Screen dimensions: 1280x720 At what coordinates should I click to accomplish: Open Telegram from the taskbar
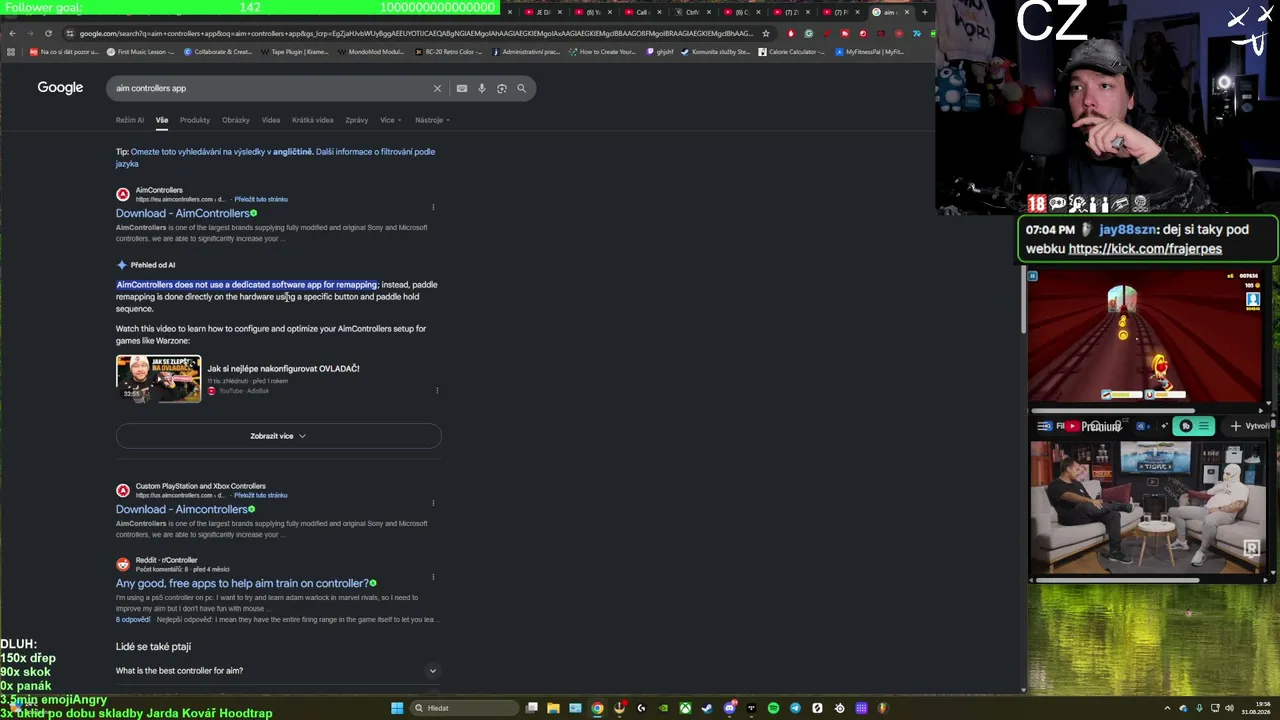coord(795,708)
